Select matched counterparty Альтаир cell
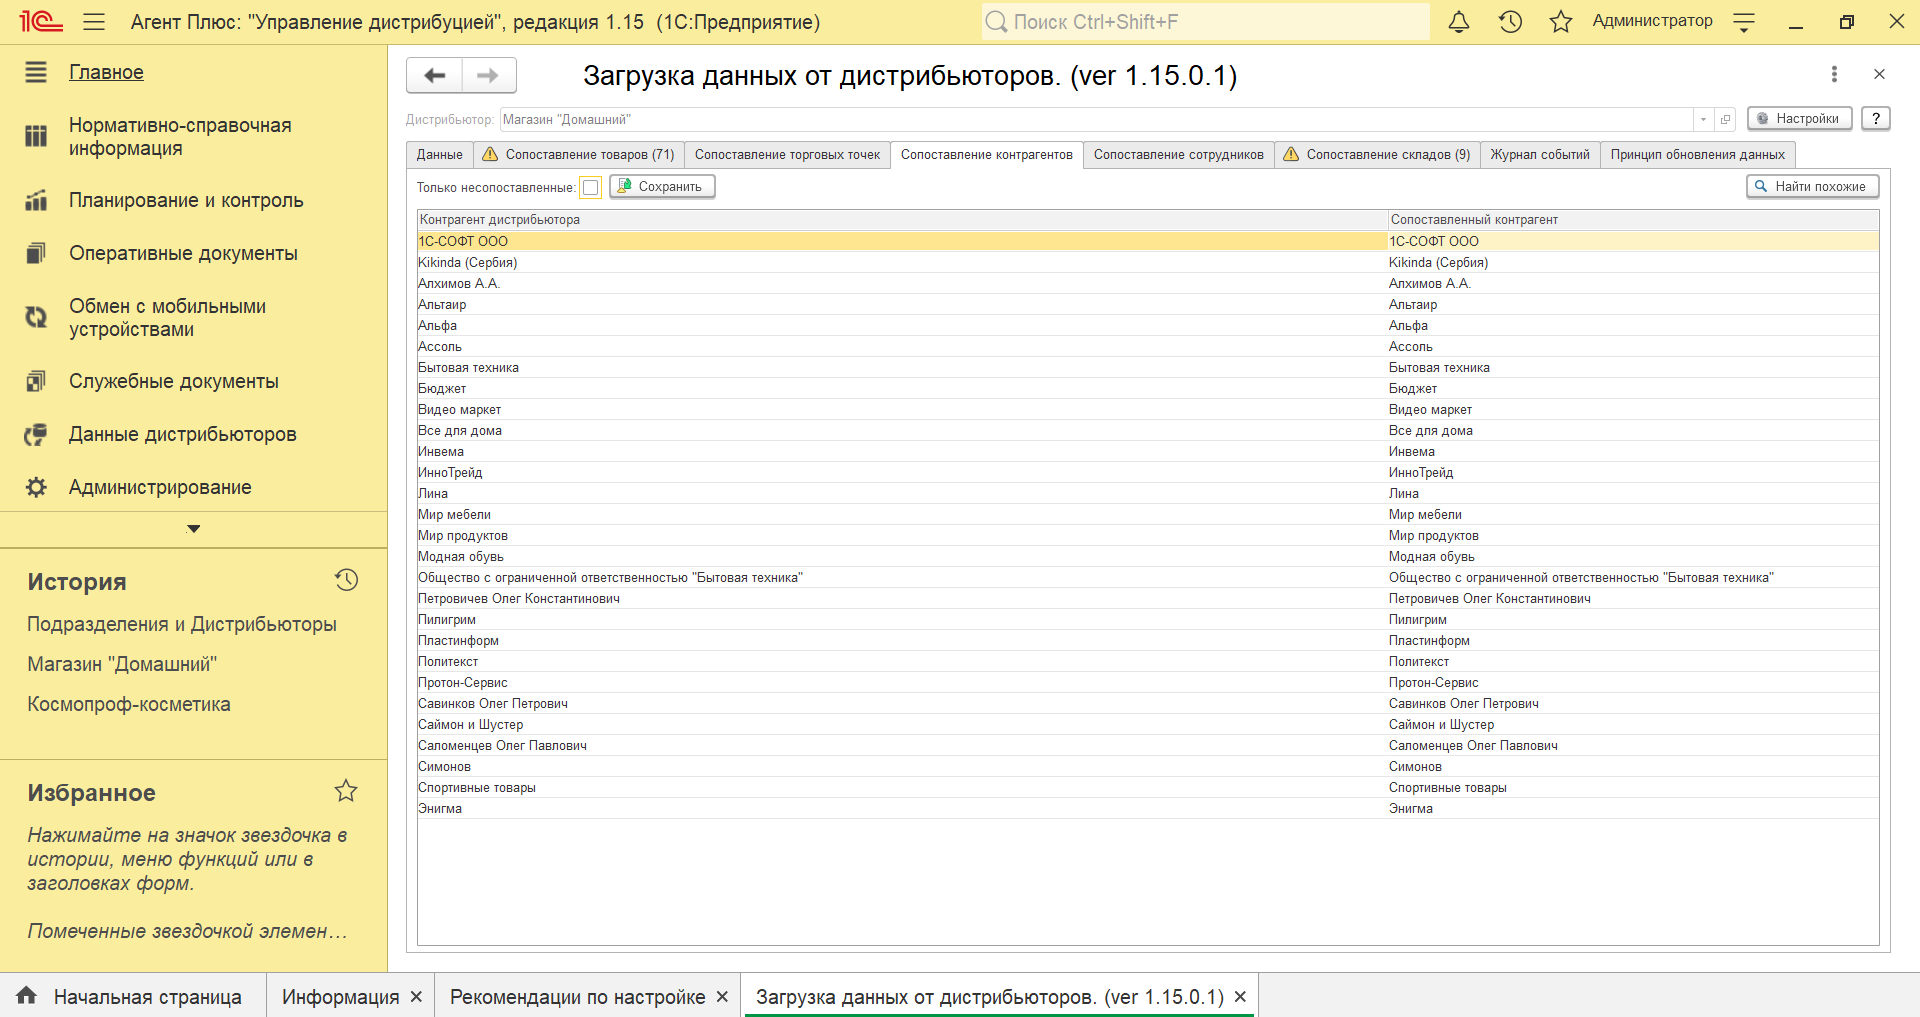 pyautogui.click(x=1633, y=304)
